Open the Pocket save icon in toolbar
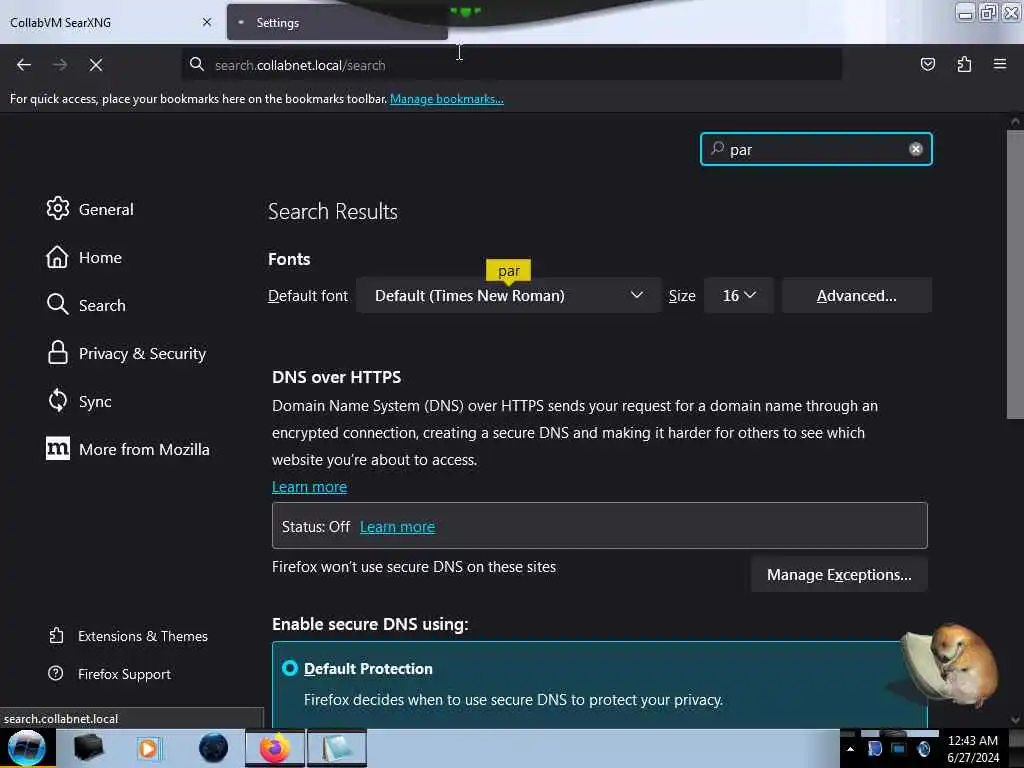This screenshot has width=1024, height=768. (927, 64)
